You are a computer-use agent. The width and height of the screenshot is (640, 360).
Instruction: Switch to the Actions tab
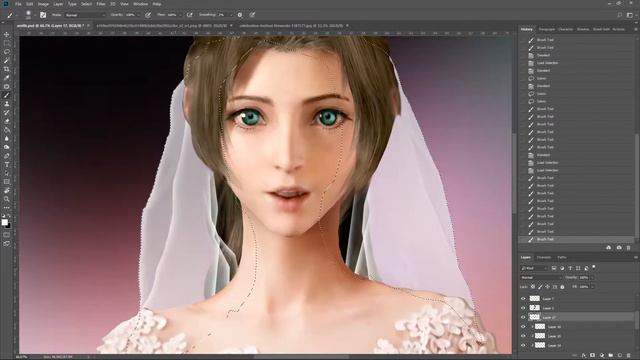coord(618,29)
